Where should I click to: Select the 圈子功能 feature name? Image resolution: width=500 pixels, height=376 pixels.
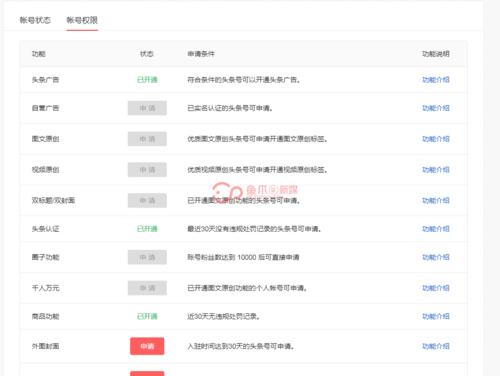45,257
